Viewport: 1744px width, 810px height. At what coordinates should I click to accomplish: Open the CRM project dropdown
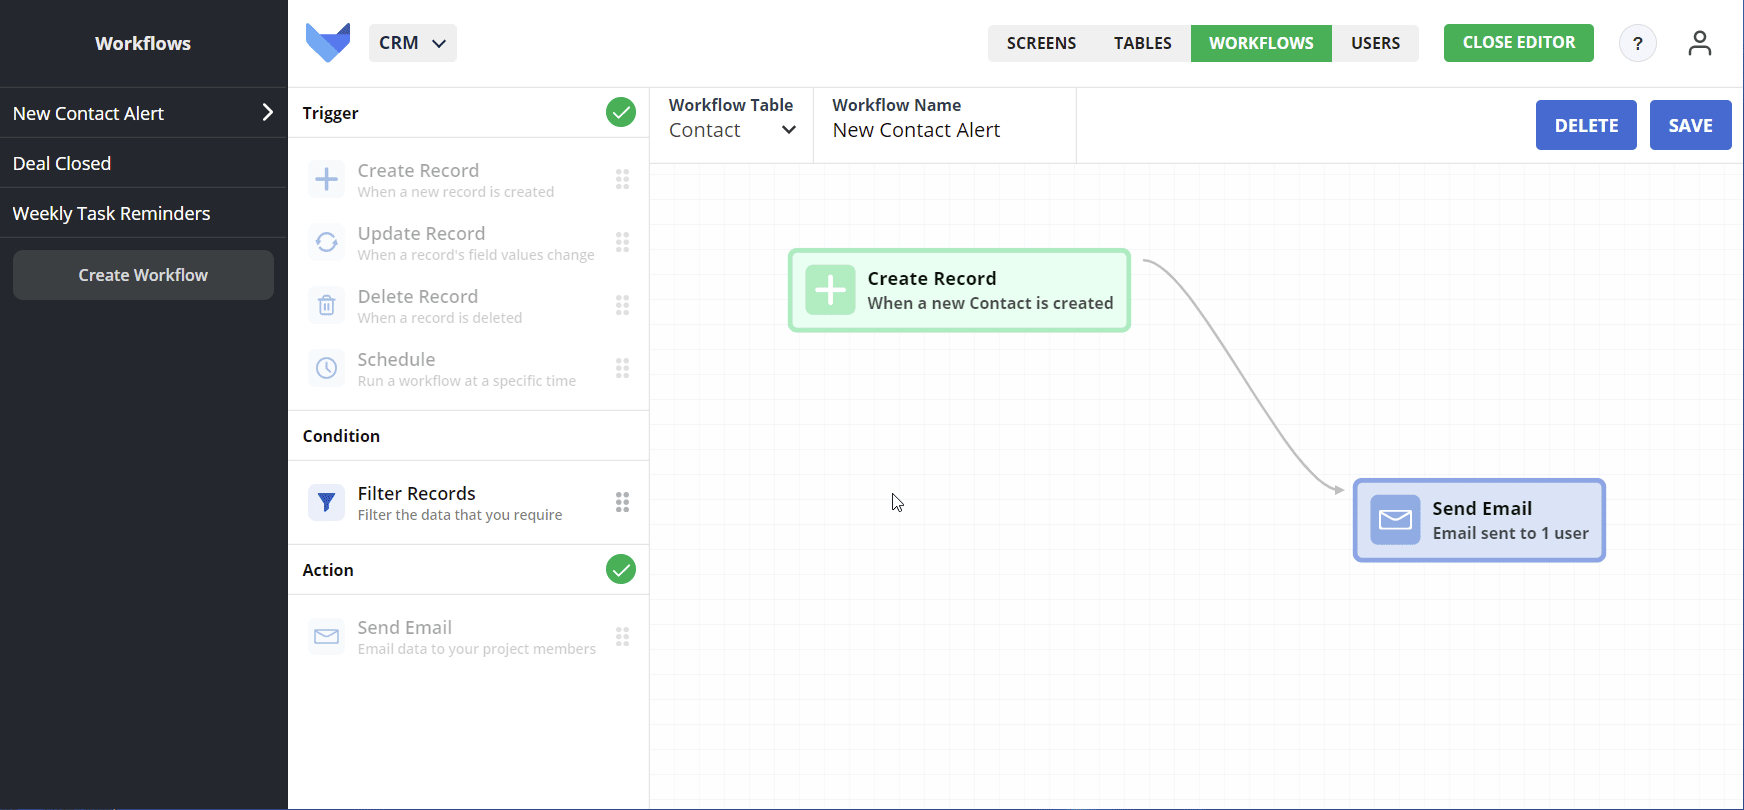click(x=412, y=43)
